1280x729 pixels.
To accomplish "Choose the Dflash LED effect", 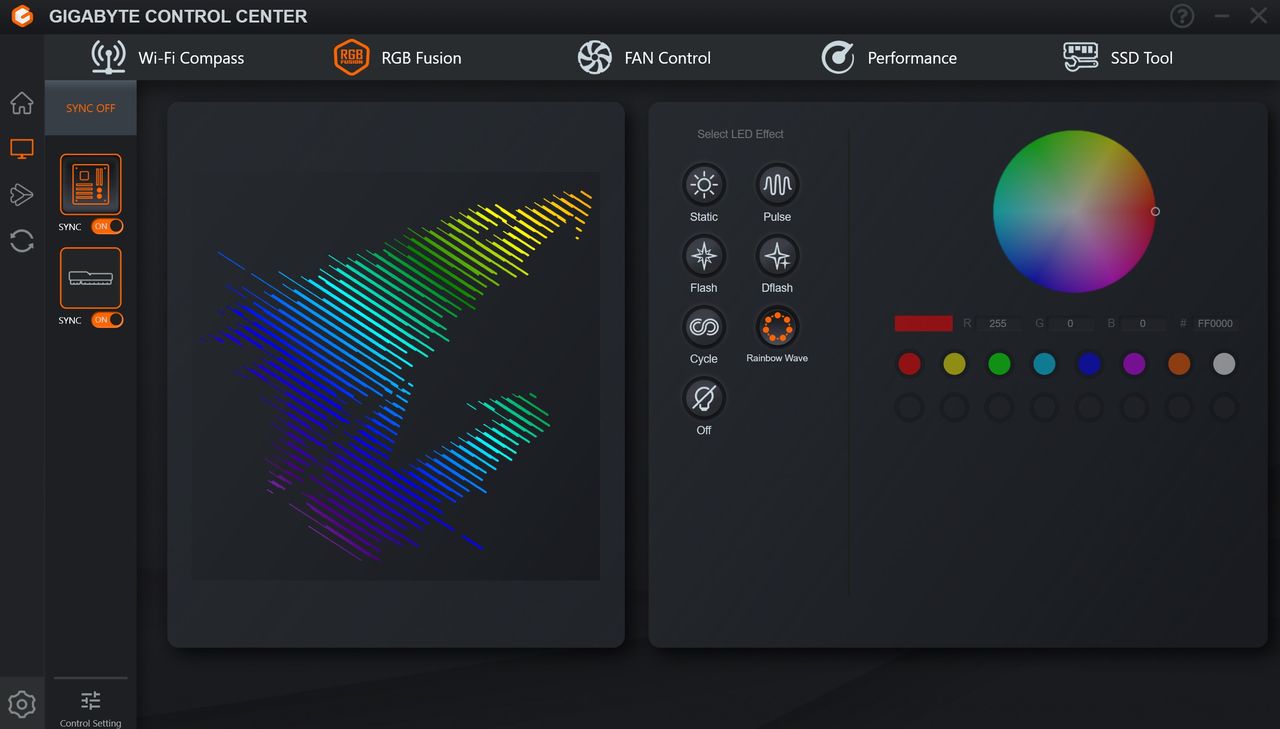I will coord(777,256).
